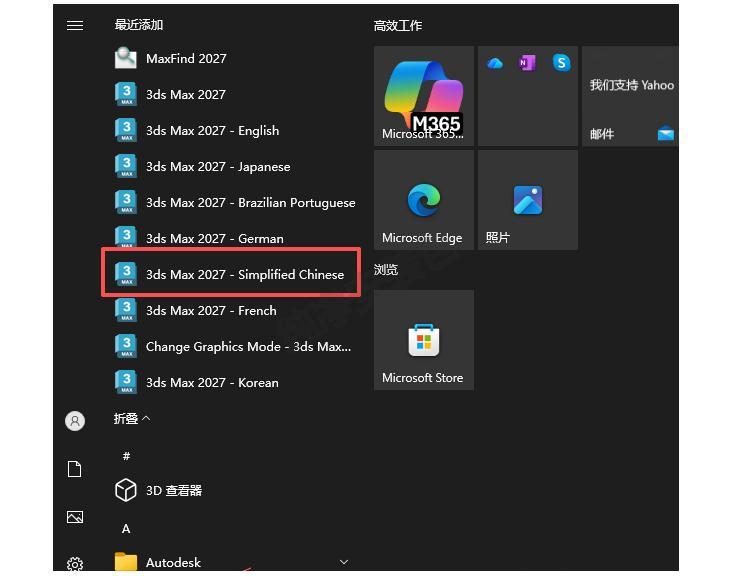The image size is (733, 576).
Task: Click the # alphabet section header
Action: pyautogui.click(x=126, y=456)
